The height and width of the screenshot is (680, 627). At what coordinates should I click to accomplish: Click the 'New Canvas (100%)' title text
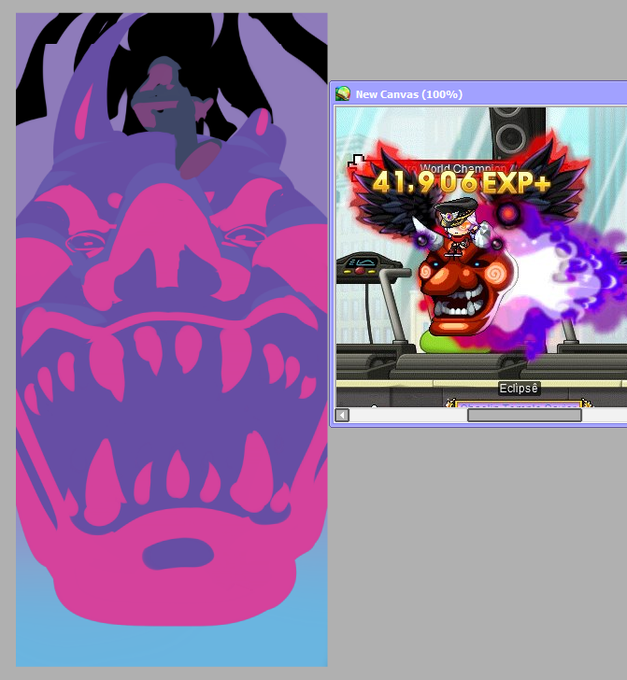(x=409, y=94)
